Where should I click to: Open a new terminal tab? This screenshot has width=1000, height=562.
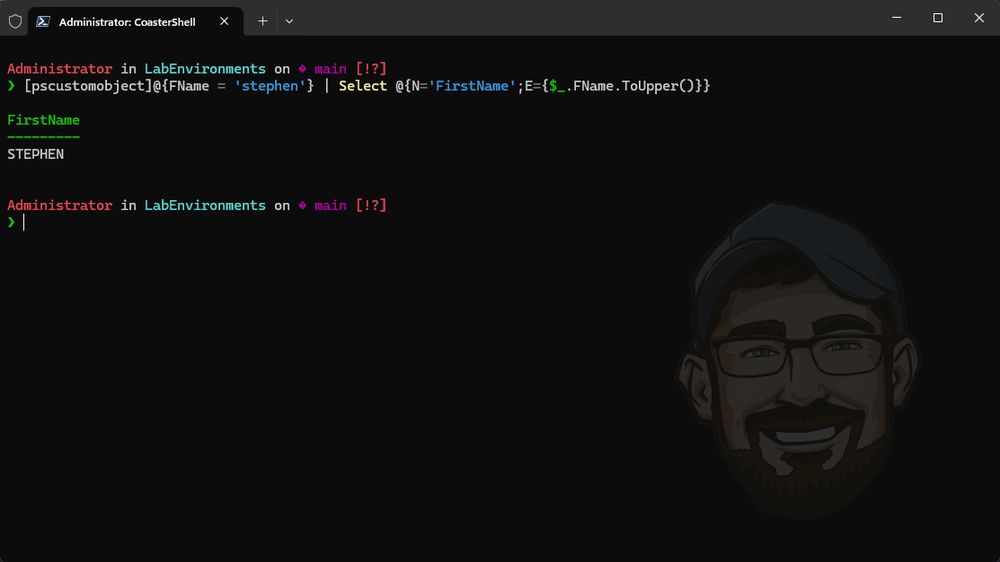coord(262,21)
